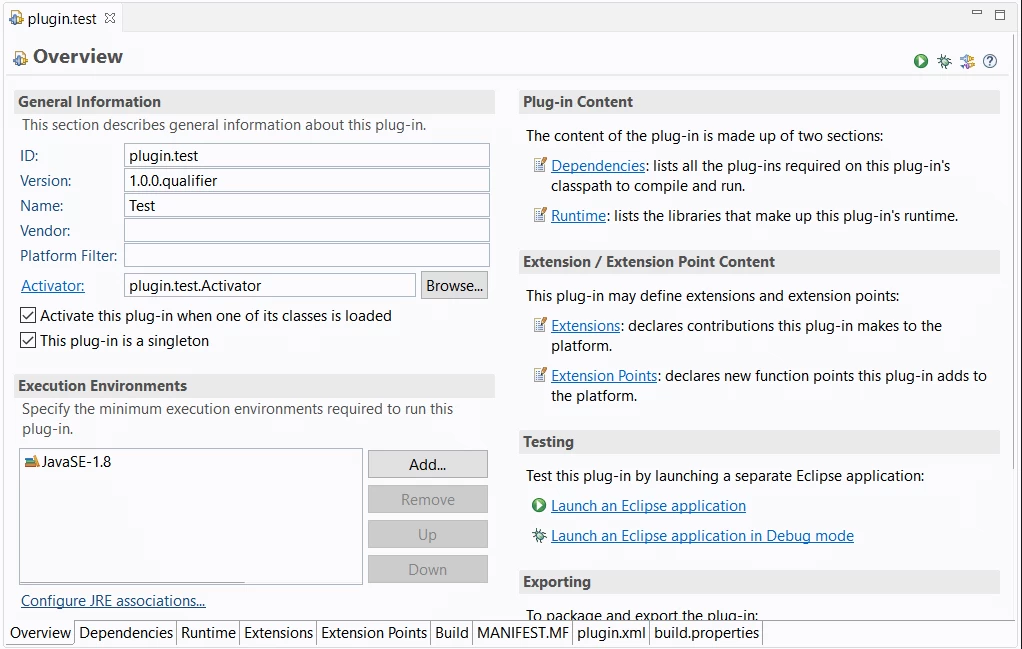Screen dimensions: 1022x649
Task: Click bug icon beside Launch in Debug mode
Action: click(539, 535)
